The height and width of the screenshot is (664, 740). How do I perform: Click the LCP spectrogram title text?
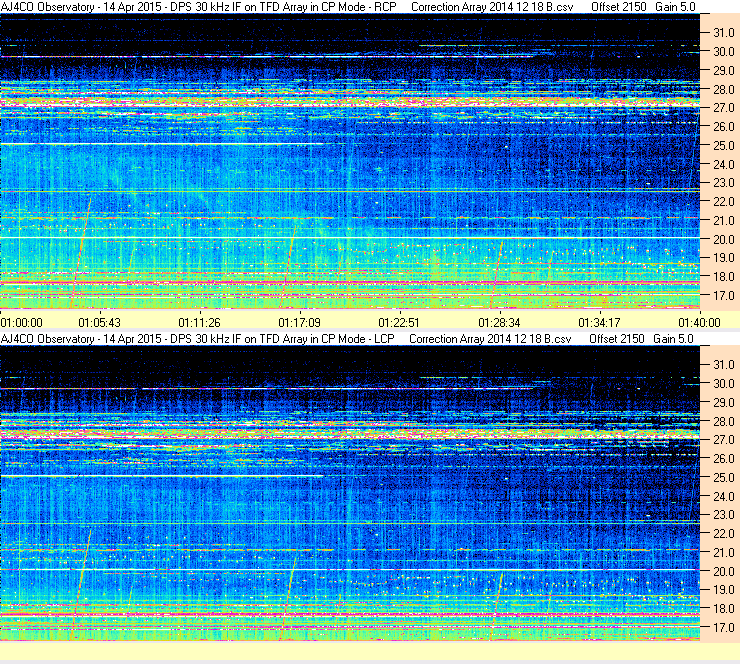(198, 339)
